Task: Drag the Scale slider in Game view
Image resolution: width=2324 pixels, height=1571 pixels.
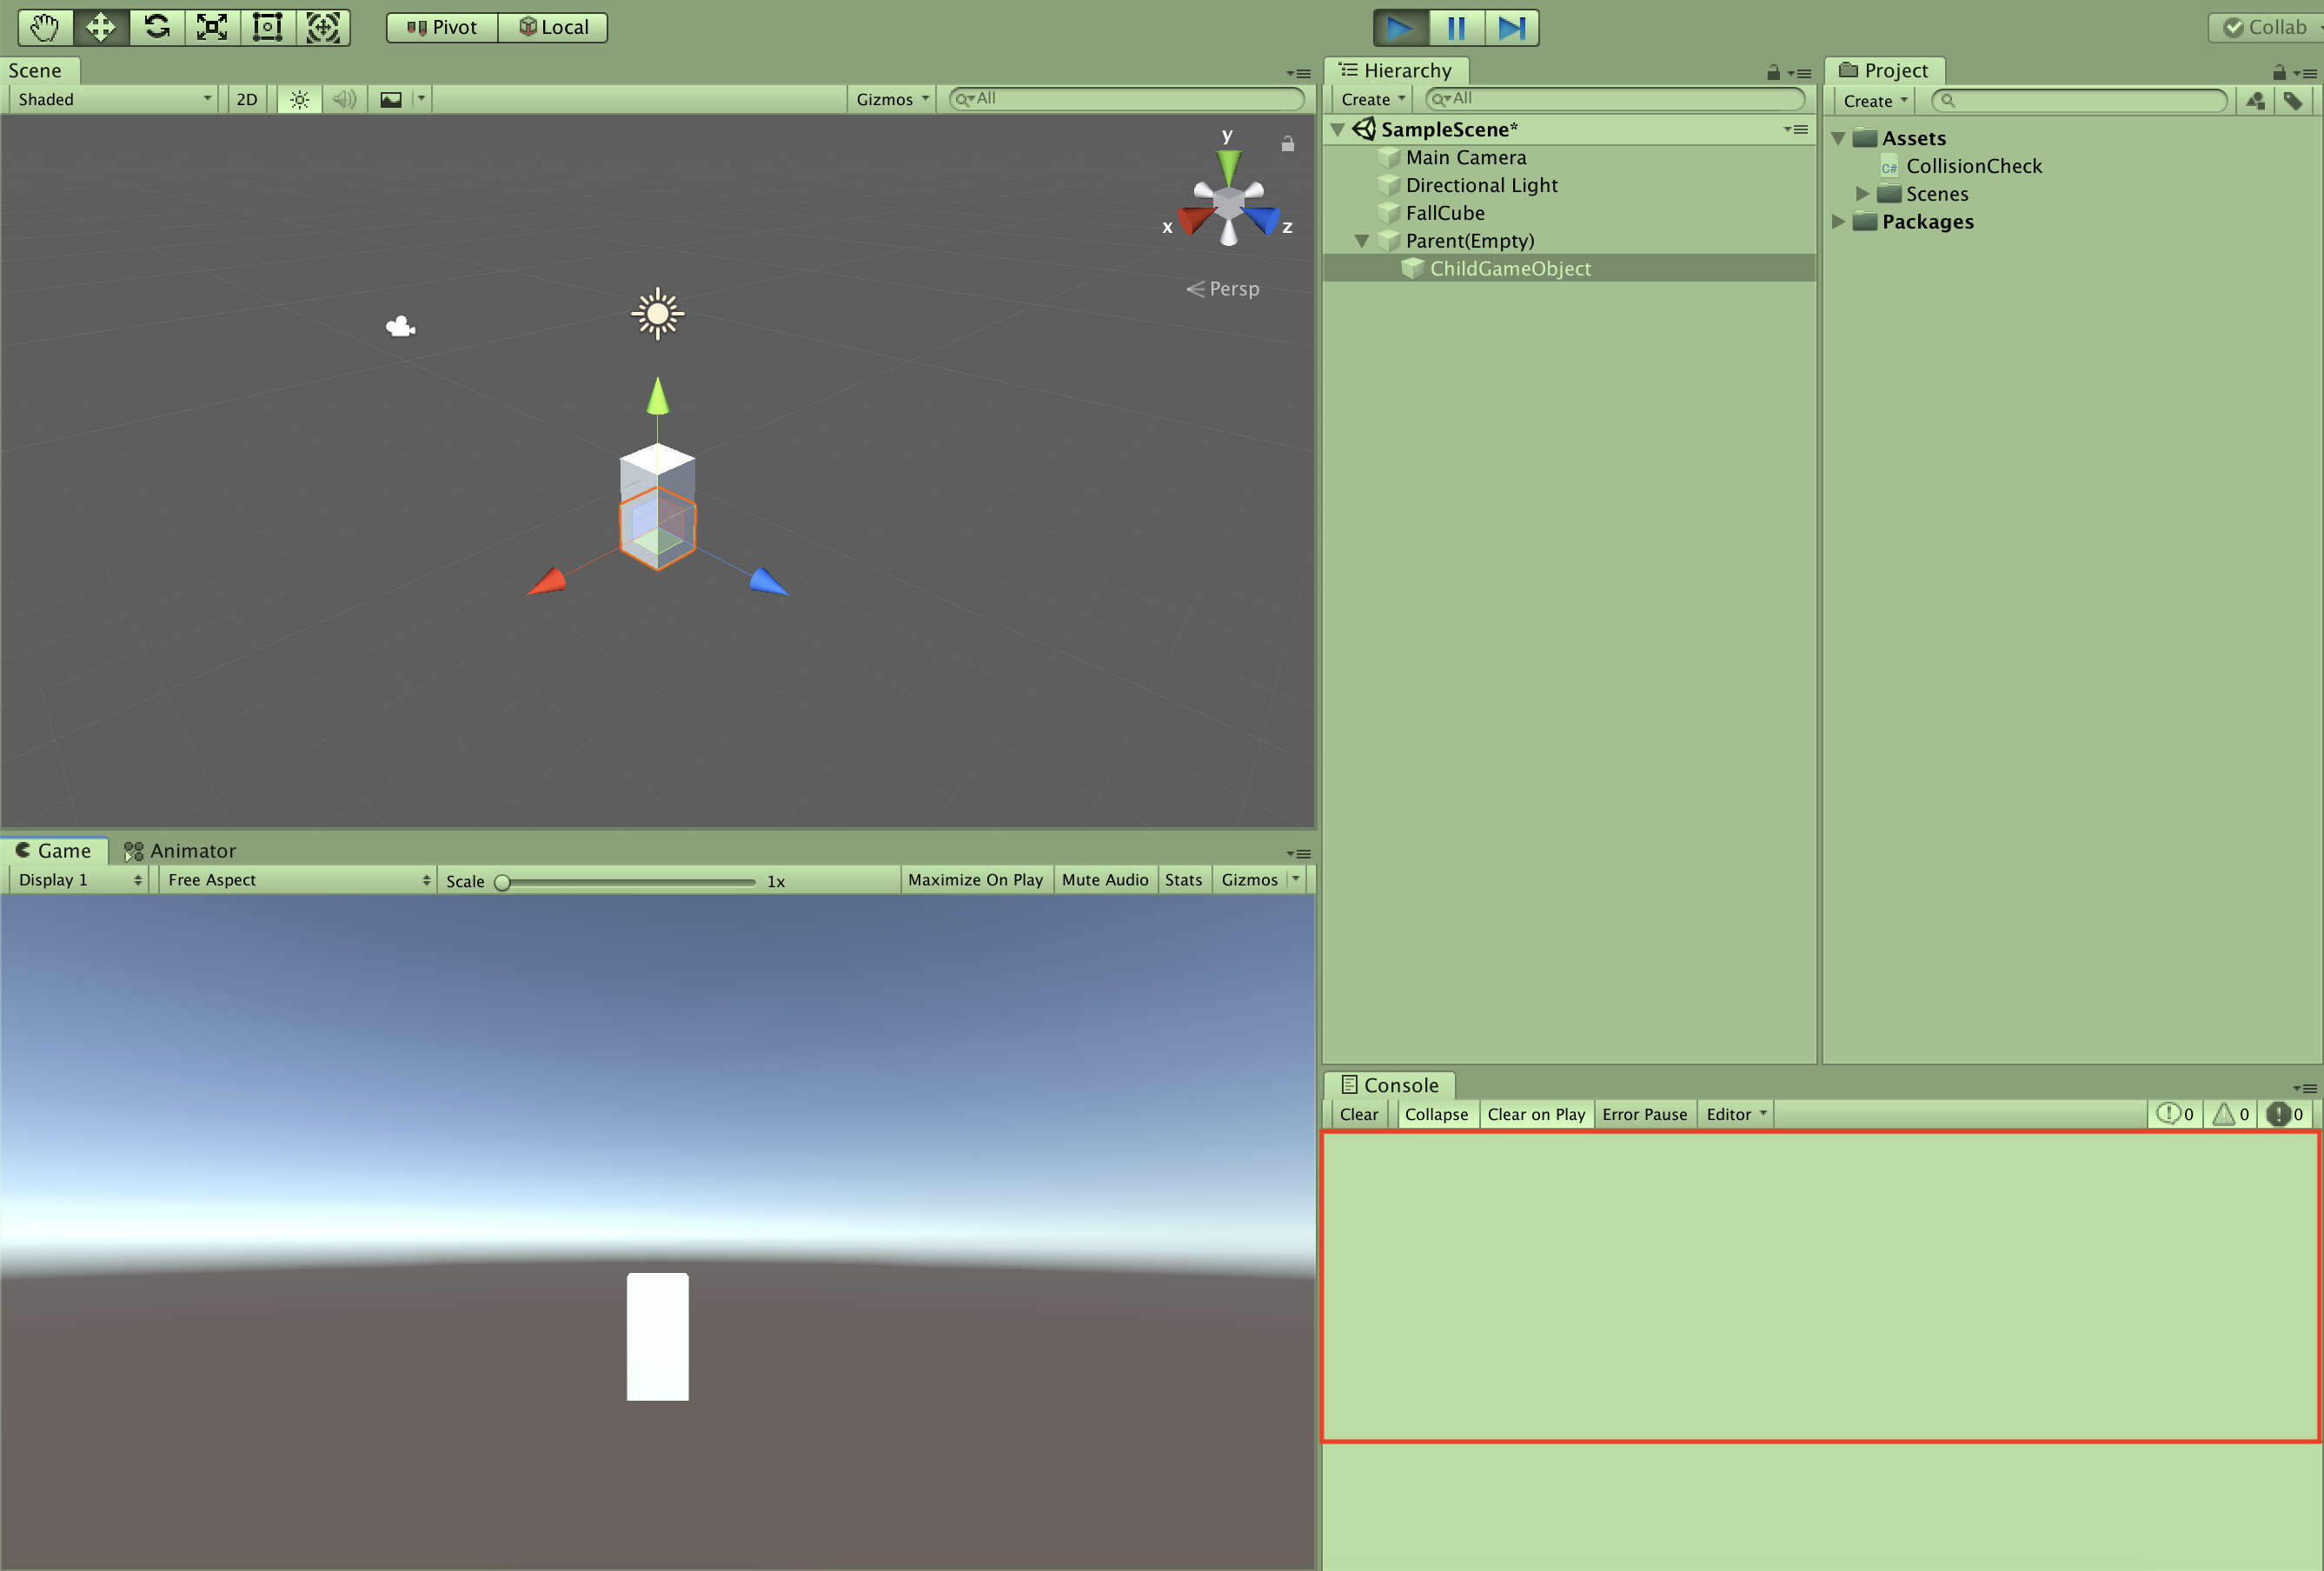Action: click(x=507, y=878)
